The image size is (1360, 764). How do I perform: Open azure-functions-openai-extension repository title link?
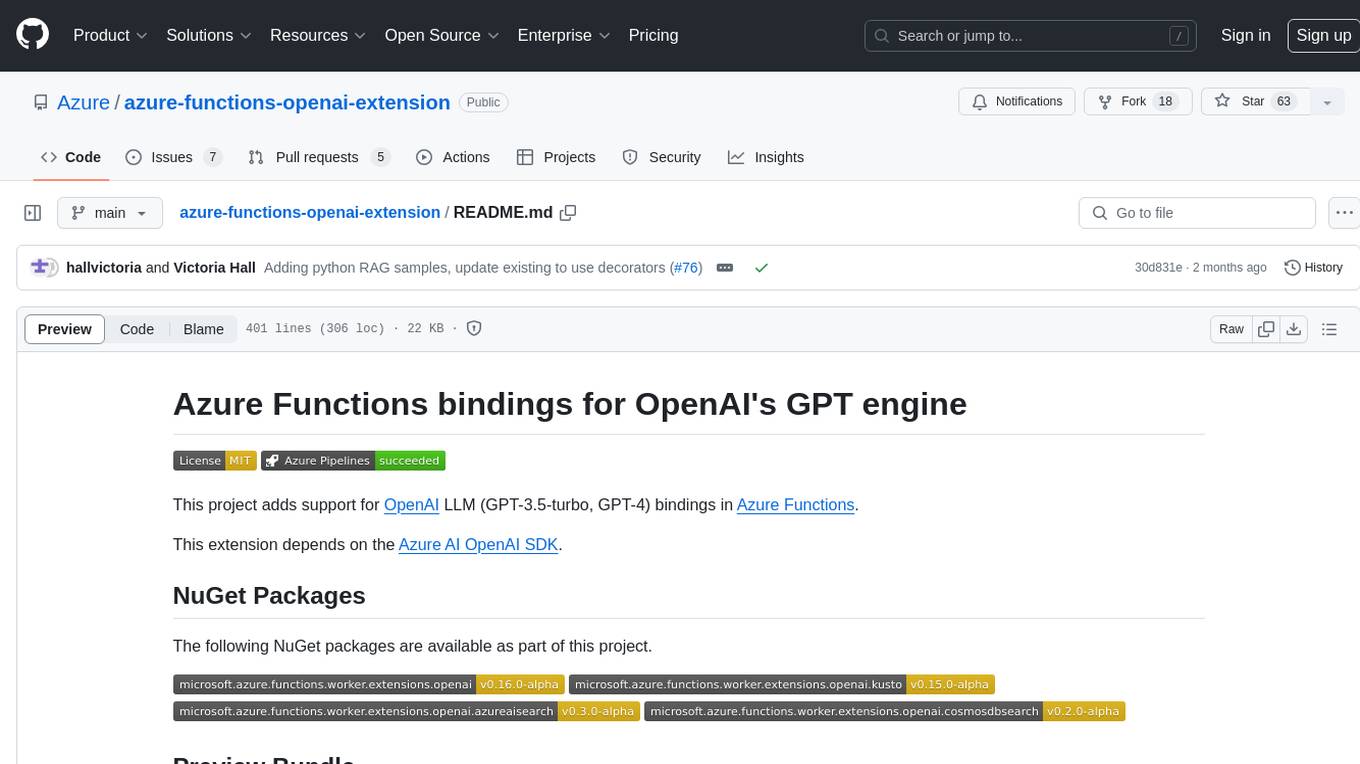(287, 102)
